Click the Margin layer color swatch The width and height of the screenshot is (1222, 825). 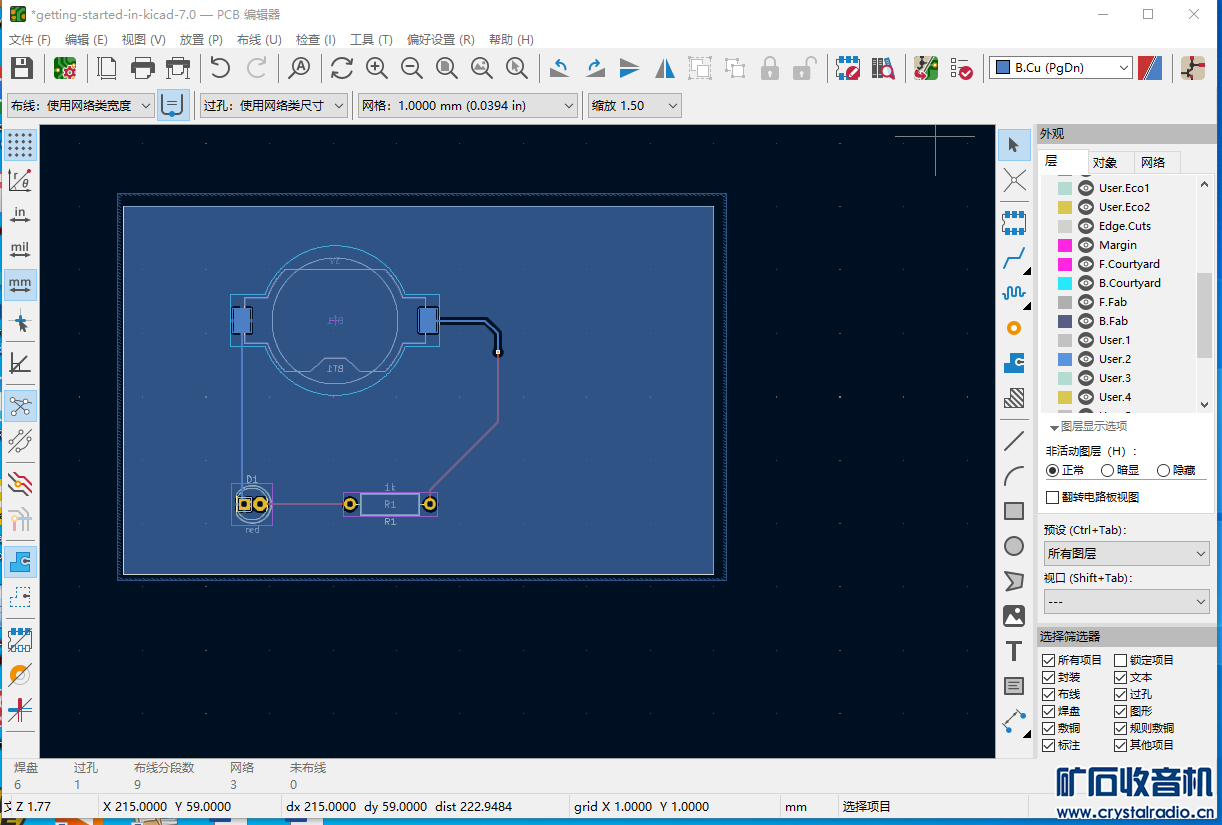(1065, 245)
